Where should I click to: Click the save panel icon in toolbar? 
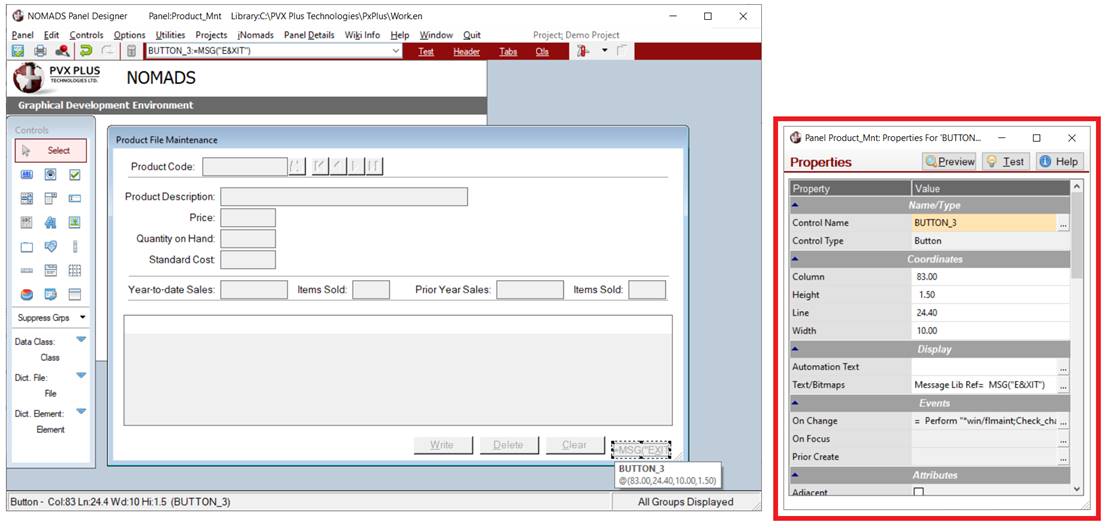coord(17,51)
